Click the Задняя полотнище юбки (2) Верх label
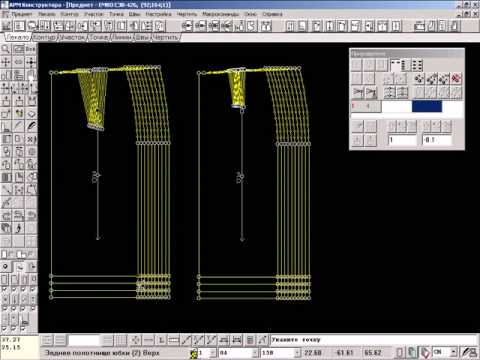The width and height of the screenshot is (480, 360). coord(102,353)
